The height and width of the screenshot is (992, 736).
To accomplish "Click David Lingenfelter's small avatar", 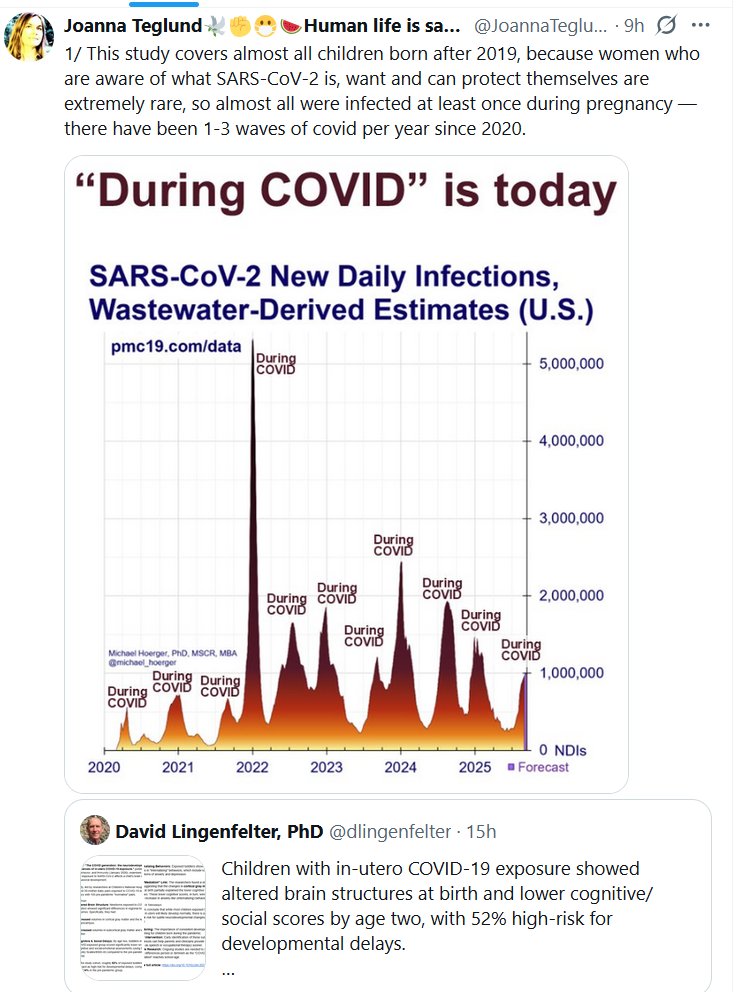I will click(x=96, y=830).
